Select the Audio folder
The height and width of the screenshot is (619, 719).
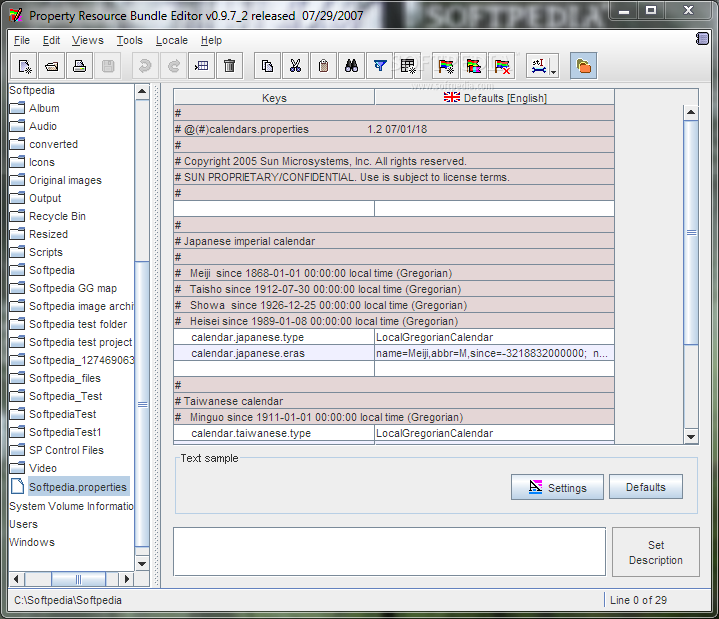click(43, 126)
